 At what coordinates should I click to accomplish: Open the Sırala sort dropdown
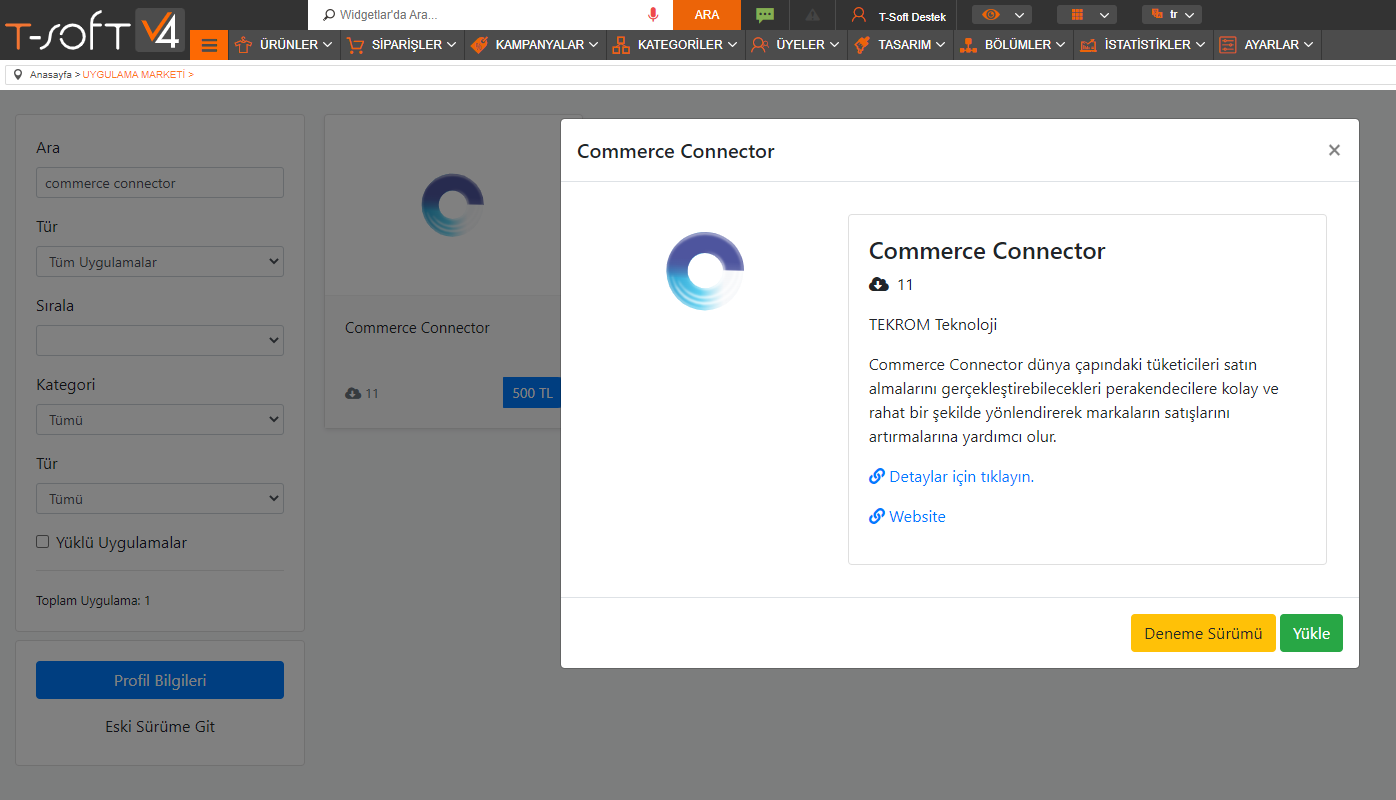160,341
